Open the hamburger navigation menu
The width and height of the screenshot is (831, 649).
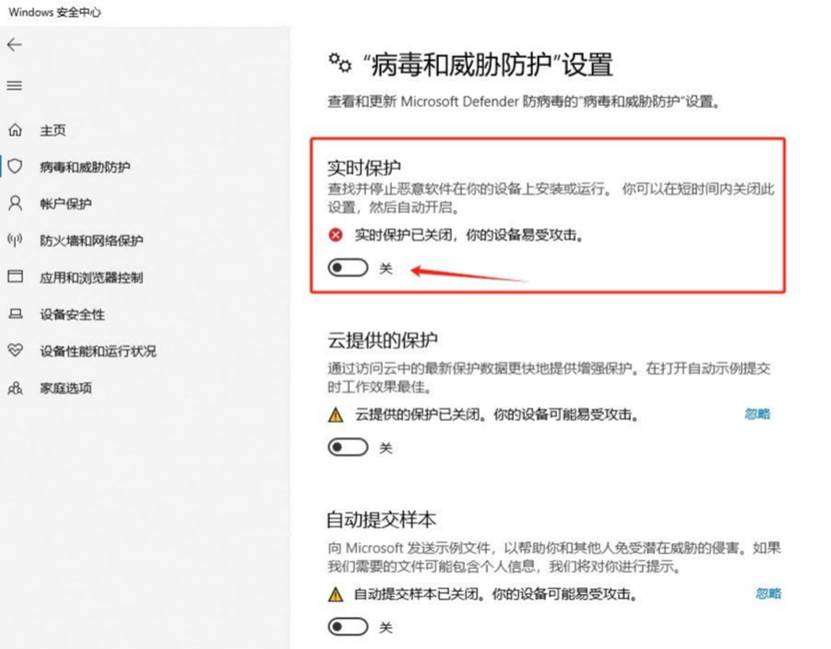(15, 85)
